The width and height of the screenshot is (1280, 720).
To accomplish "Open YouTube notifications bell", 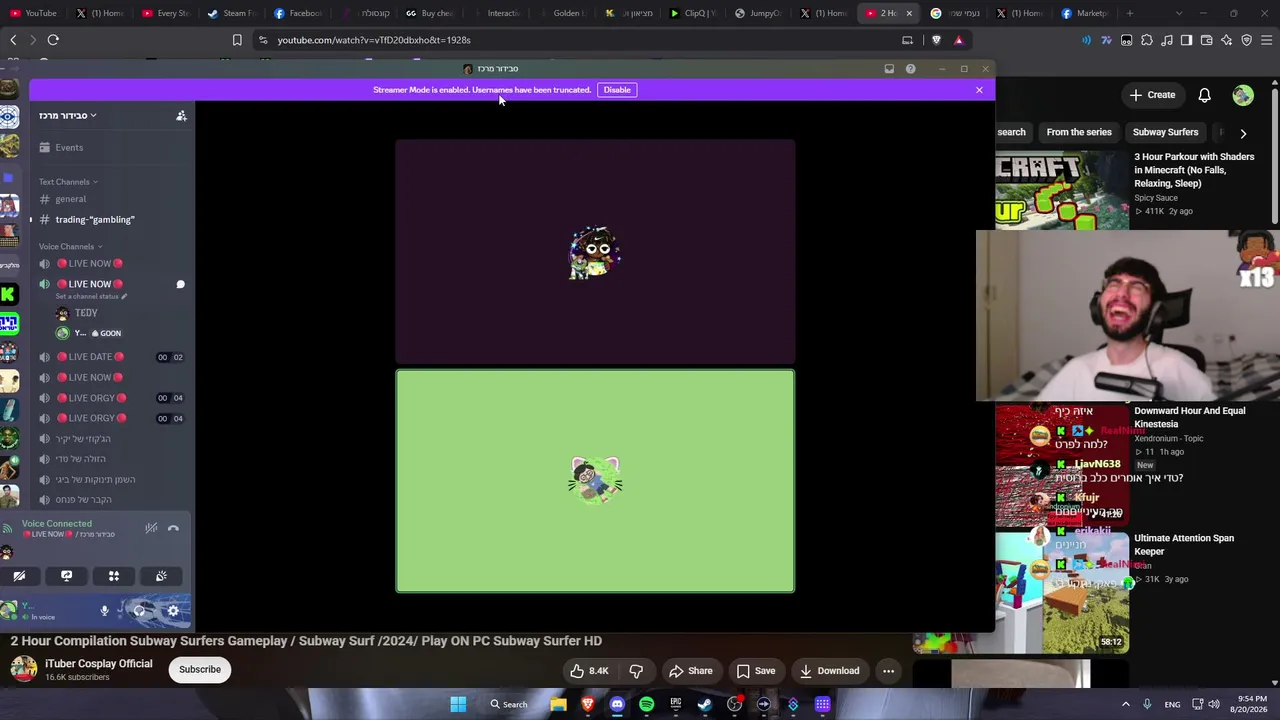I will [x=1204, y=95].
